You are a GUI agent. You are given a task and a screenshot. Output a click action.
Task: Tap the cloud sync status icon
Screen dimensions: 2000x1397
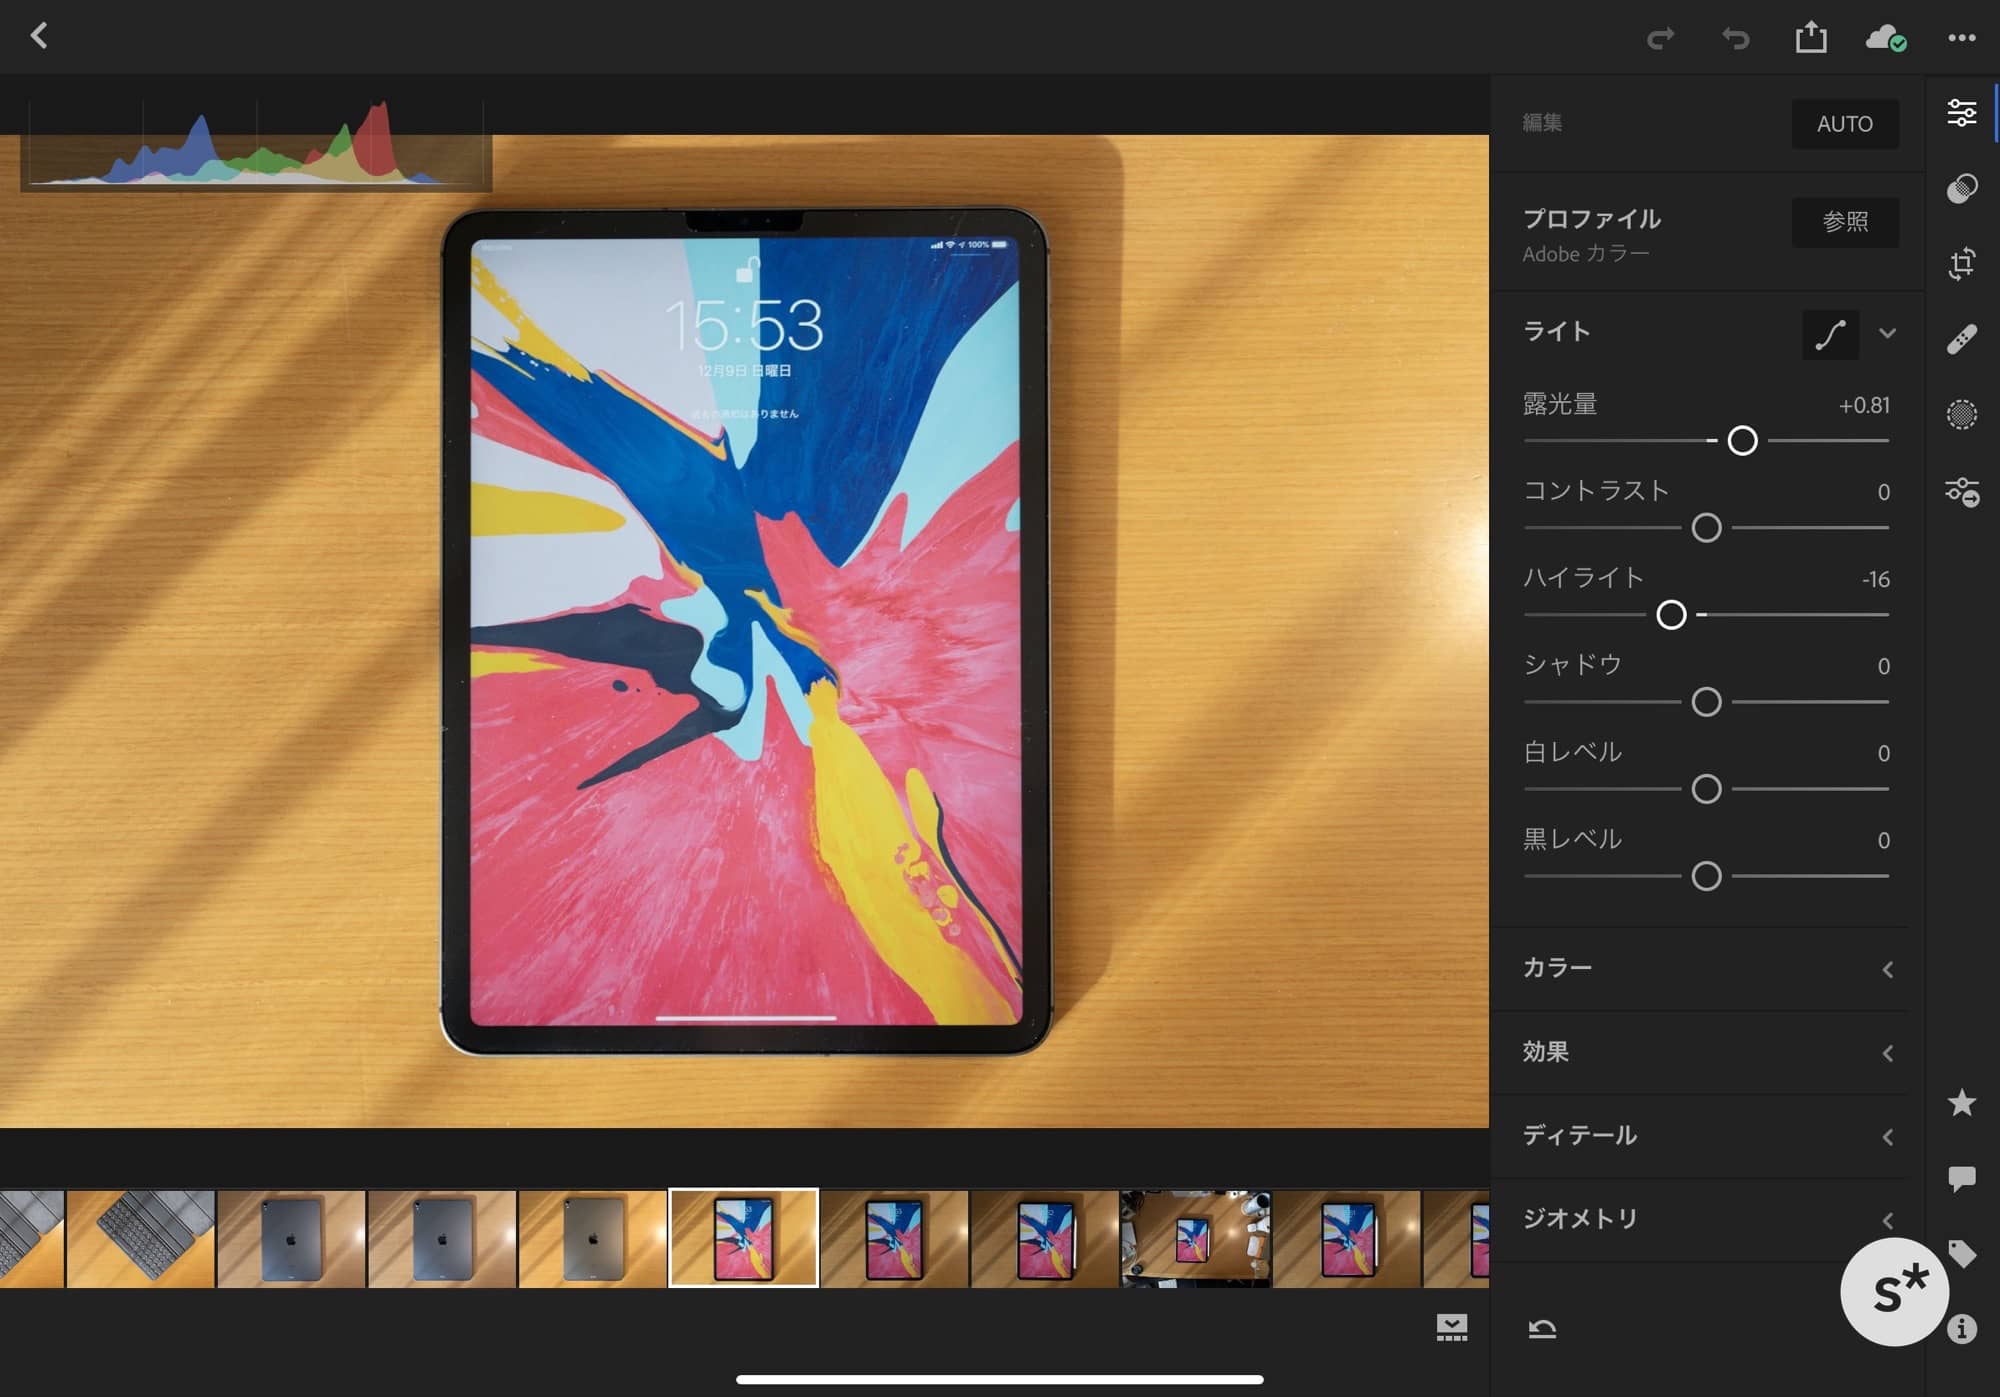1885,38
